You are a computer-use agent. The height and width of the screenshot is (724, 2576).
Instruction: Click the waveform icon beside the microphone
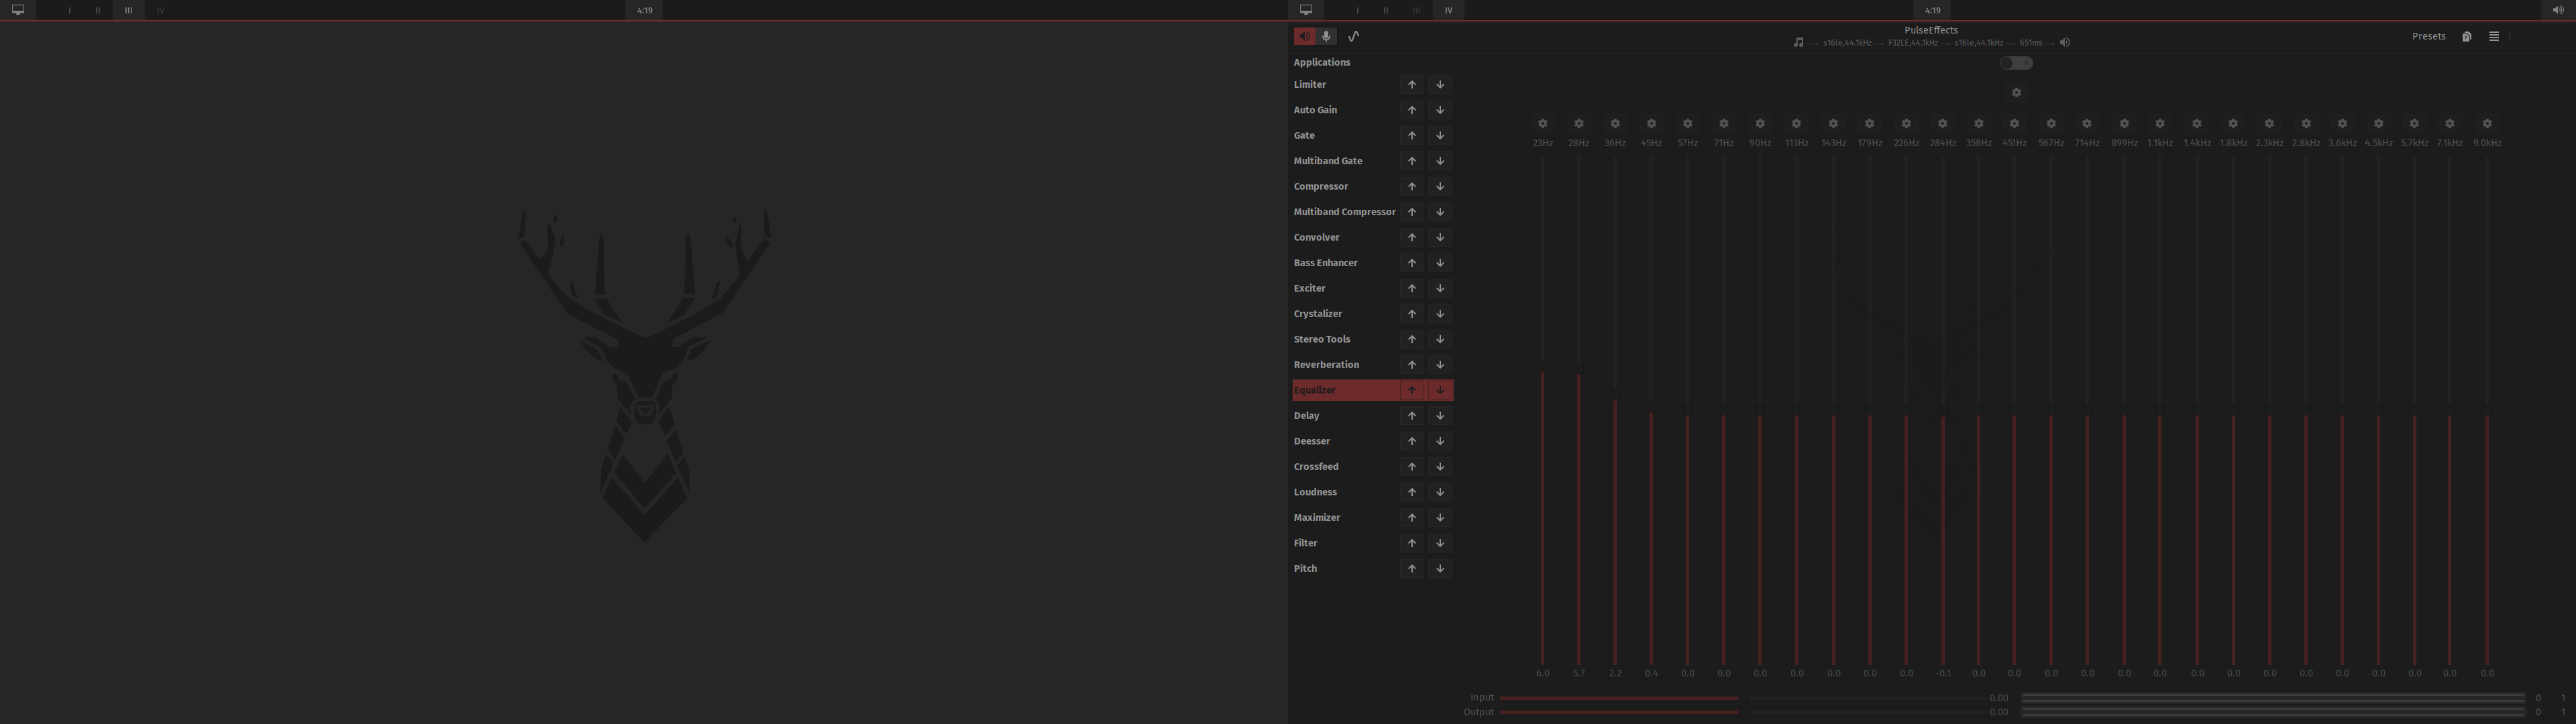pos(1353,36)
